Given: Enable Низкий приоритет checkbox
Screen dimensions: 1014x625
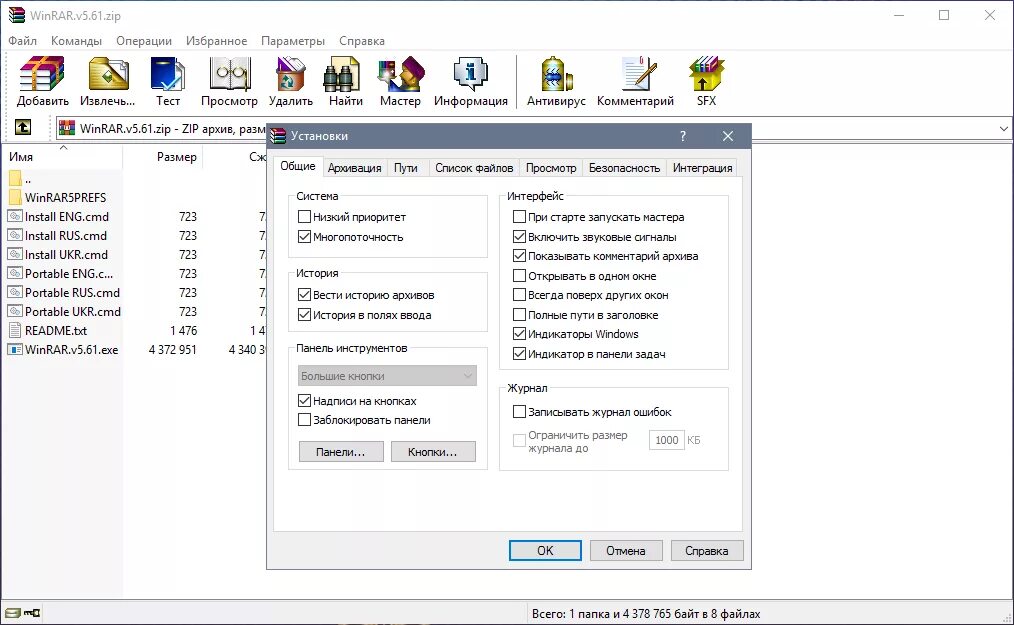Looking at the screenshot, I should click(305, 217).
